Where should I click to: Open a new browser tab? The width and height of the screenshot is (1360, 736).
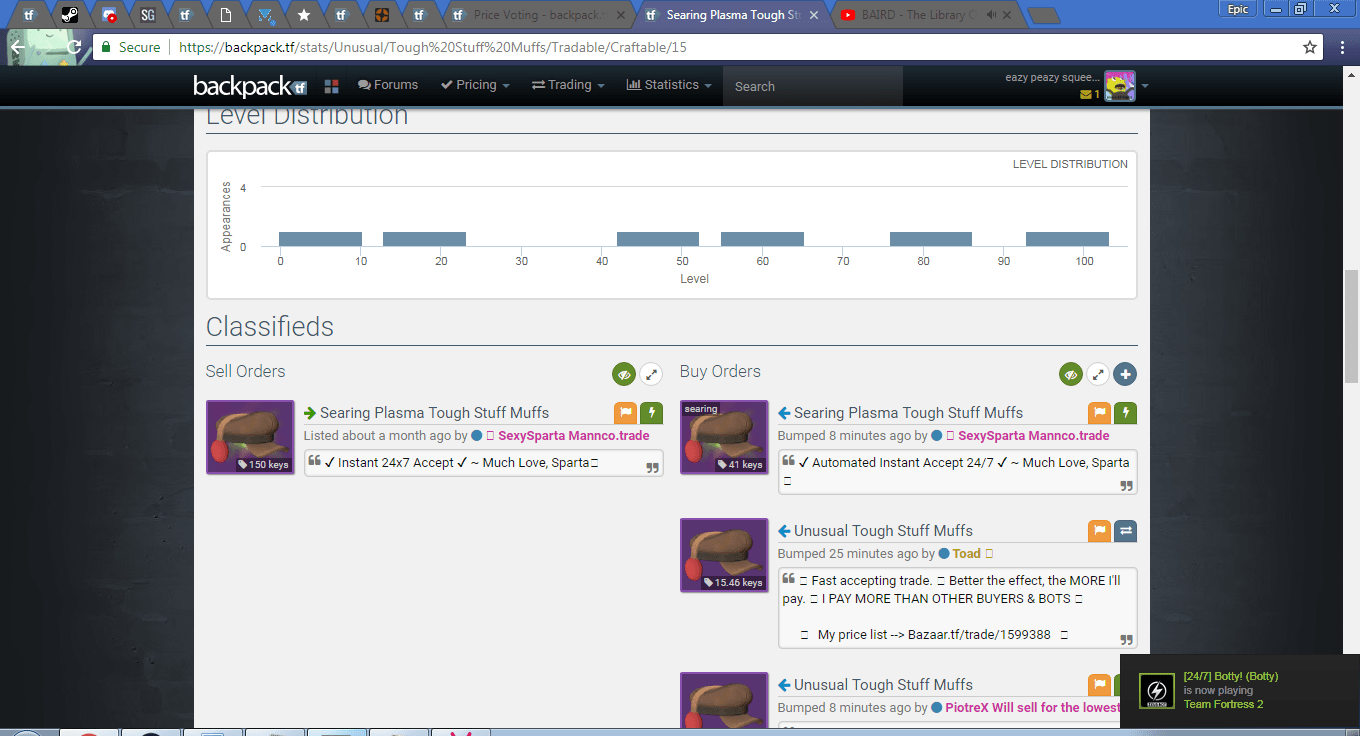tap(1043, 15)
